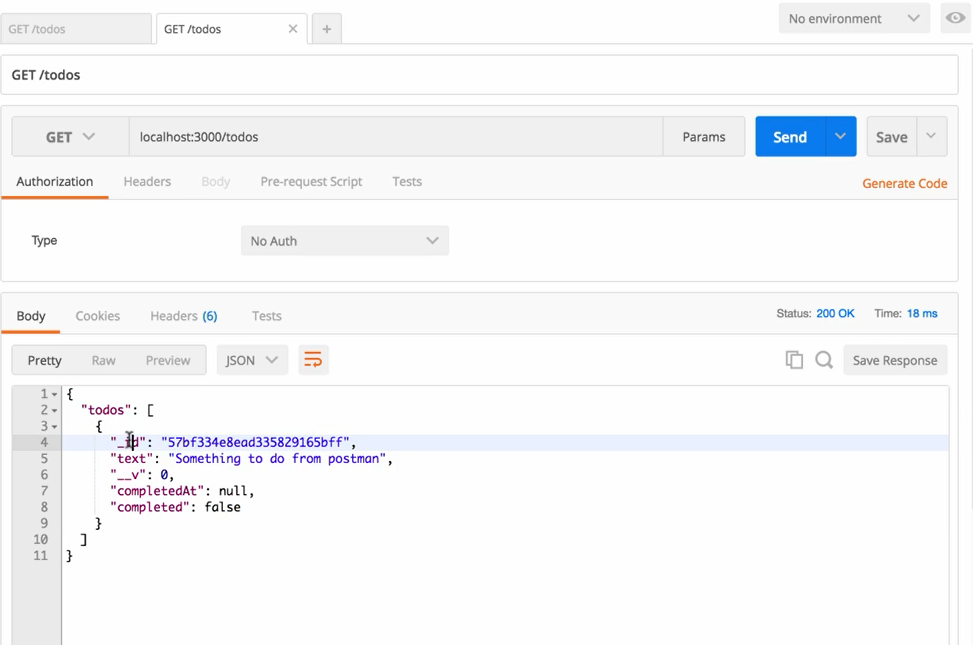973x645 pixels.
Task: Close the active GET /todos tab
Action: tap(293, 29)
